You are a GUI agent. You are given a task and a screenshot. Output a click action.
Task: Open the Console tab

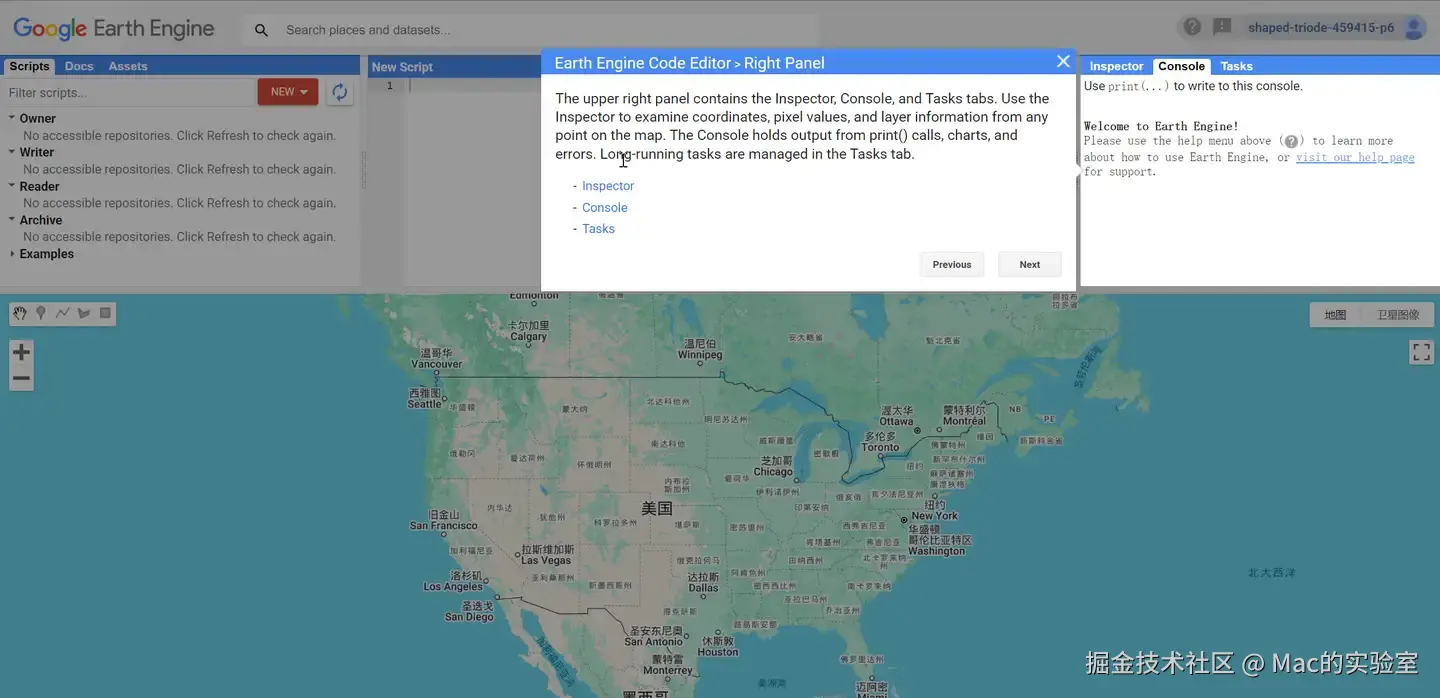coord(1181,66)
